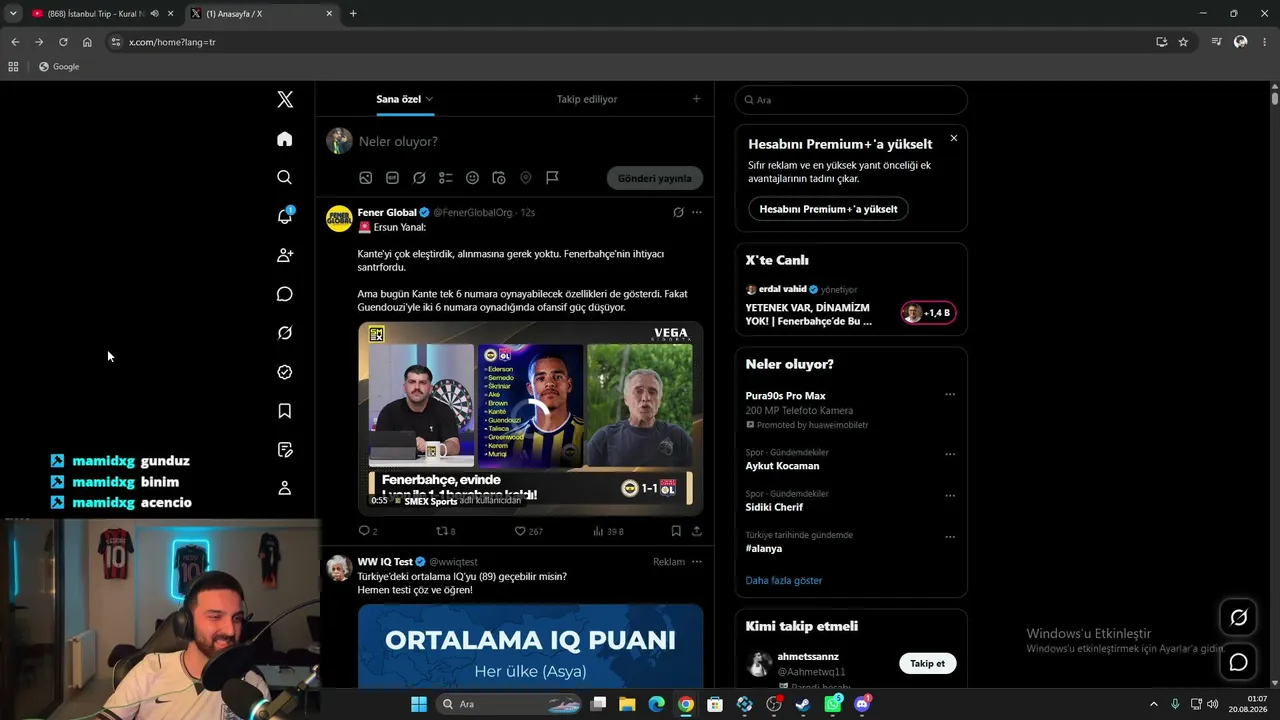Image resolution: width=1280 pixels, height=720 pixels.
Task: Ask Grok about the Fener Global post
Action: [x=678, y=212]
